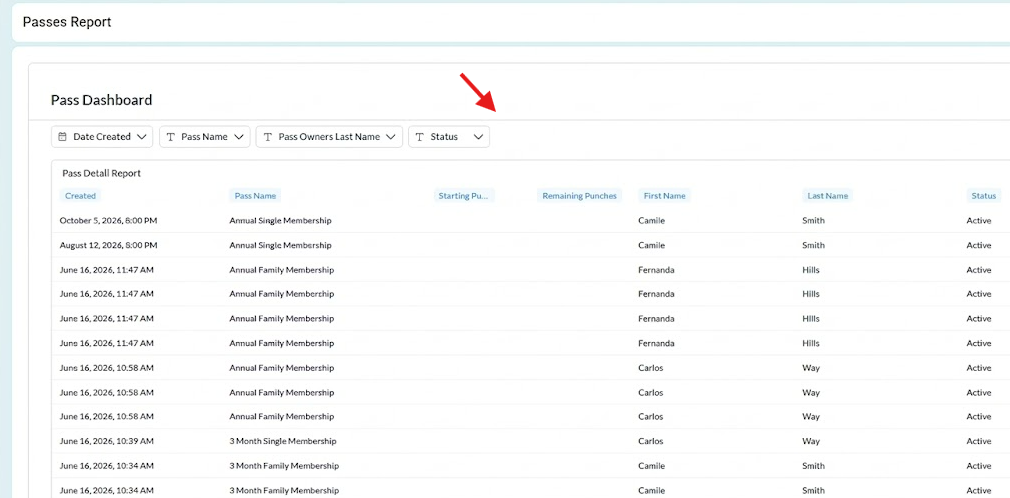The image size is (1010, 498).
Task: Click the Pass Detail Report title
Action: click(101, 173)
